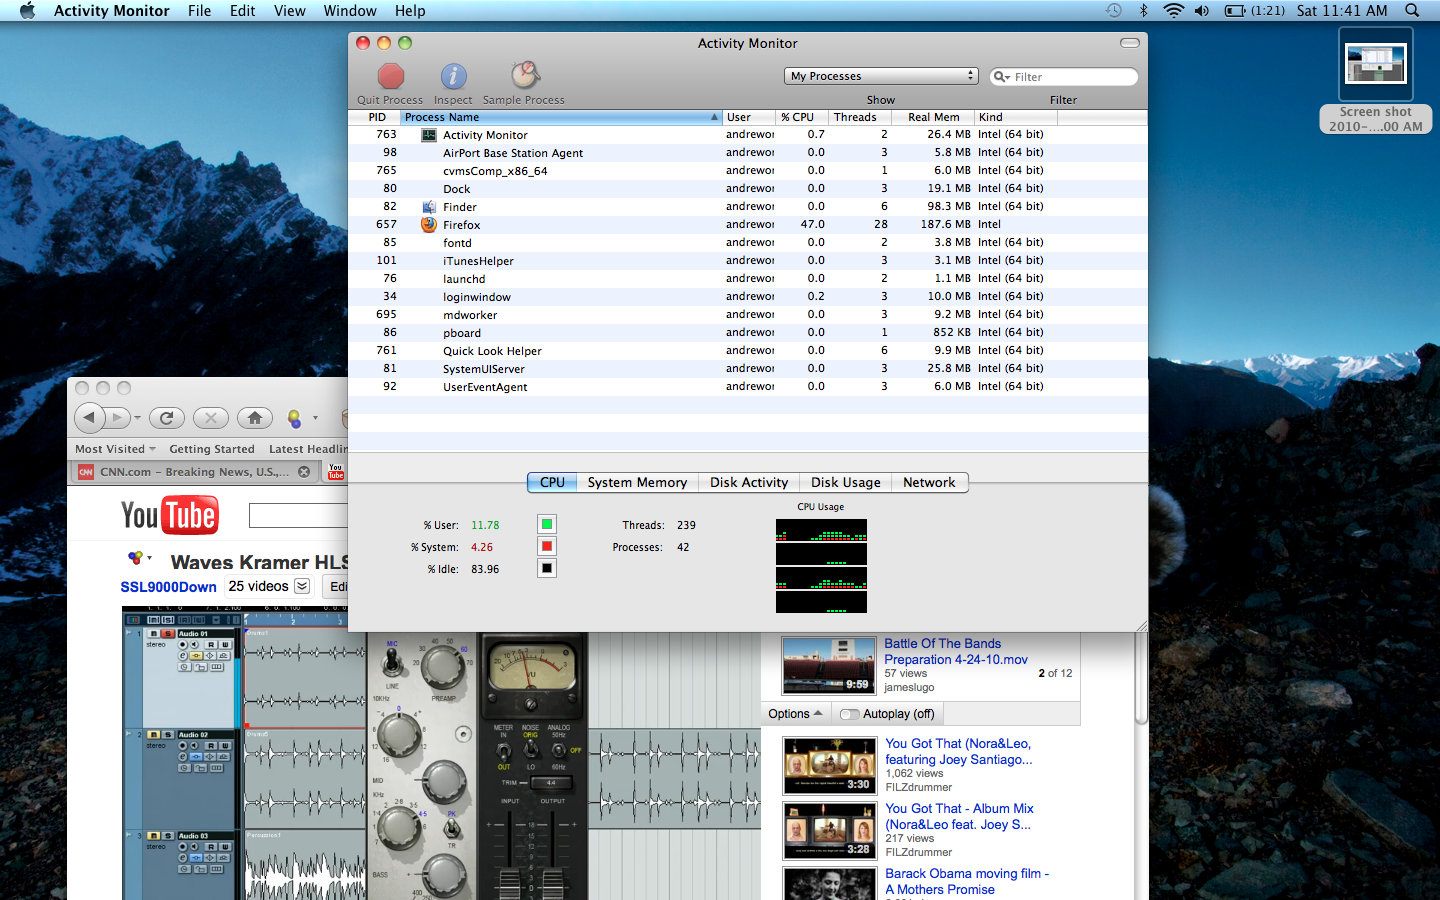The width and height of the screenshot is (1440, 900).
Task: Click the volume icon in menu bar
Action: coord(1202,10)
